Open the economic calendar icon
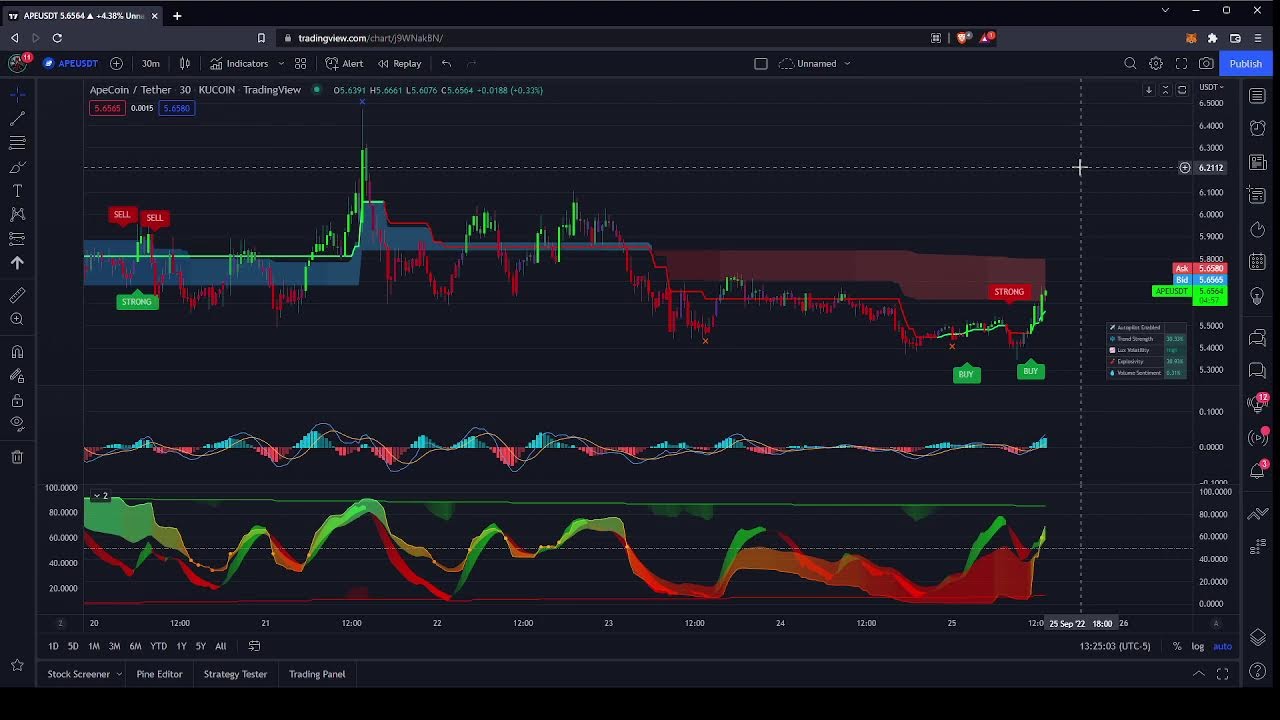The image size is (1280, 720). point(1258,263)
